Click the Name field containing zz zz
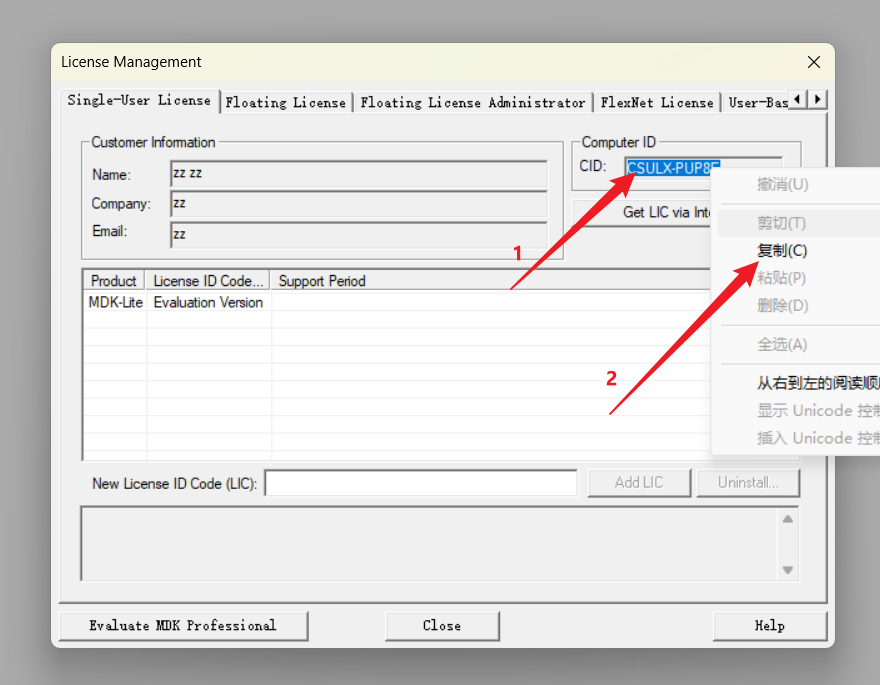 point(359,174)
